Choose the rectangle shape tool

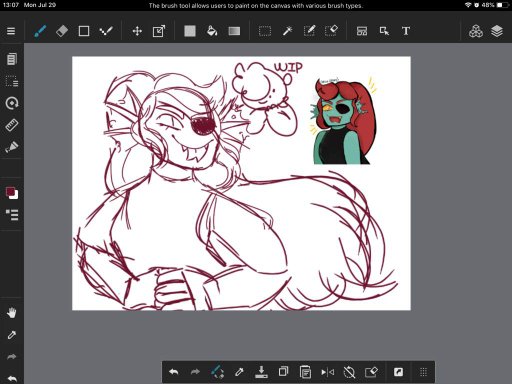(84, 31)
